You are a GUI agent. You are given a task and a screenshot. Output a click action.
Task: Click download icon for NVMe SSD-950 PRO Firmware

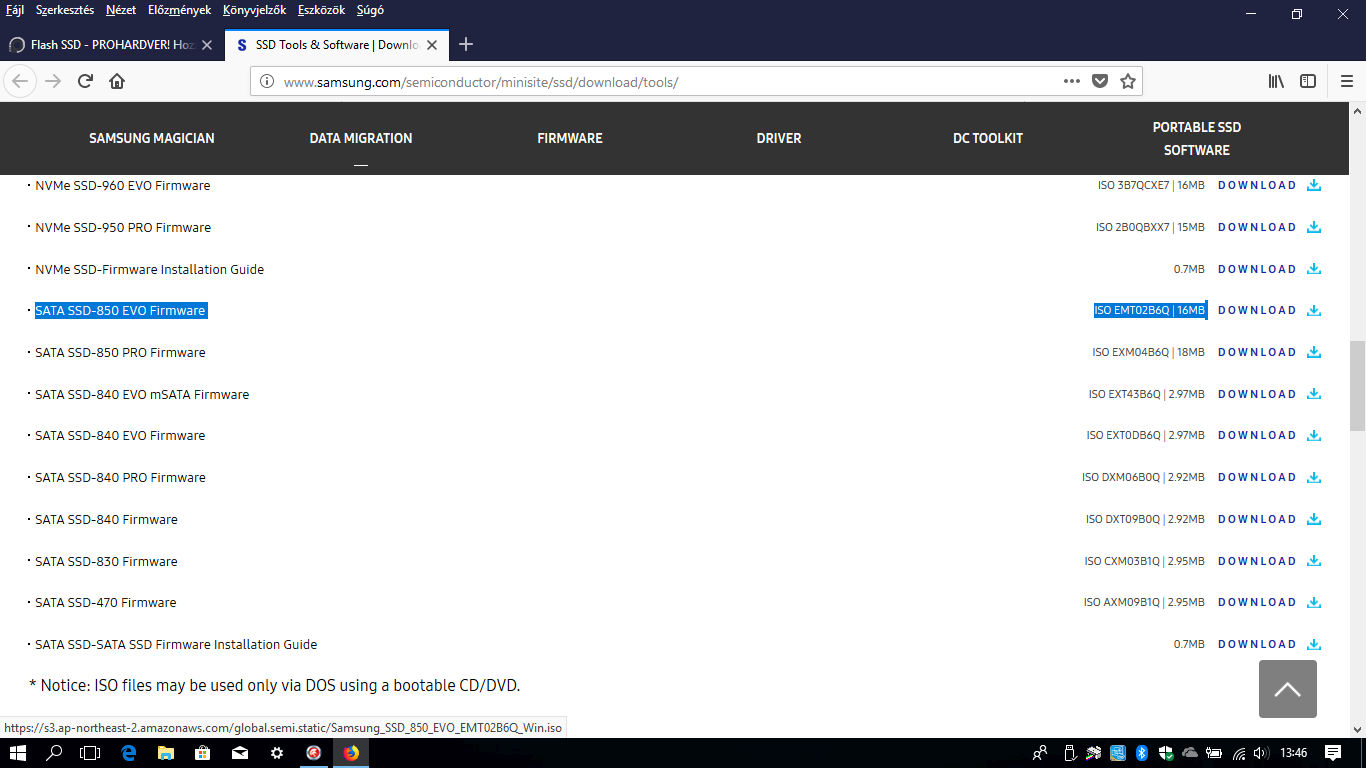click(1314, 227)
